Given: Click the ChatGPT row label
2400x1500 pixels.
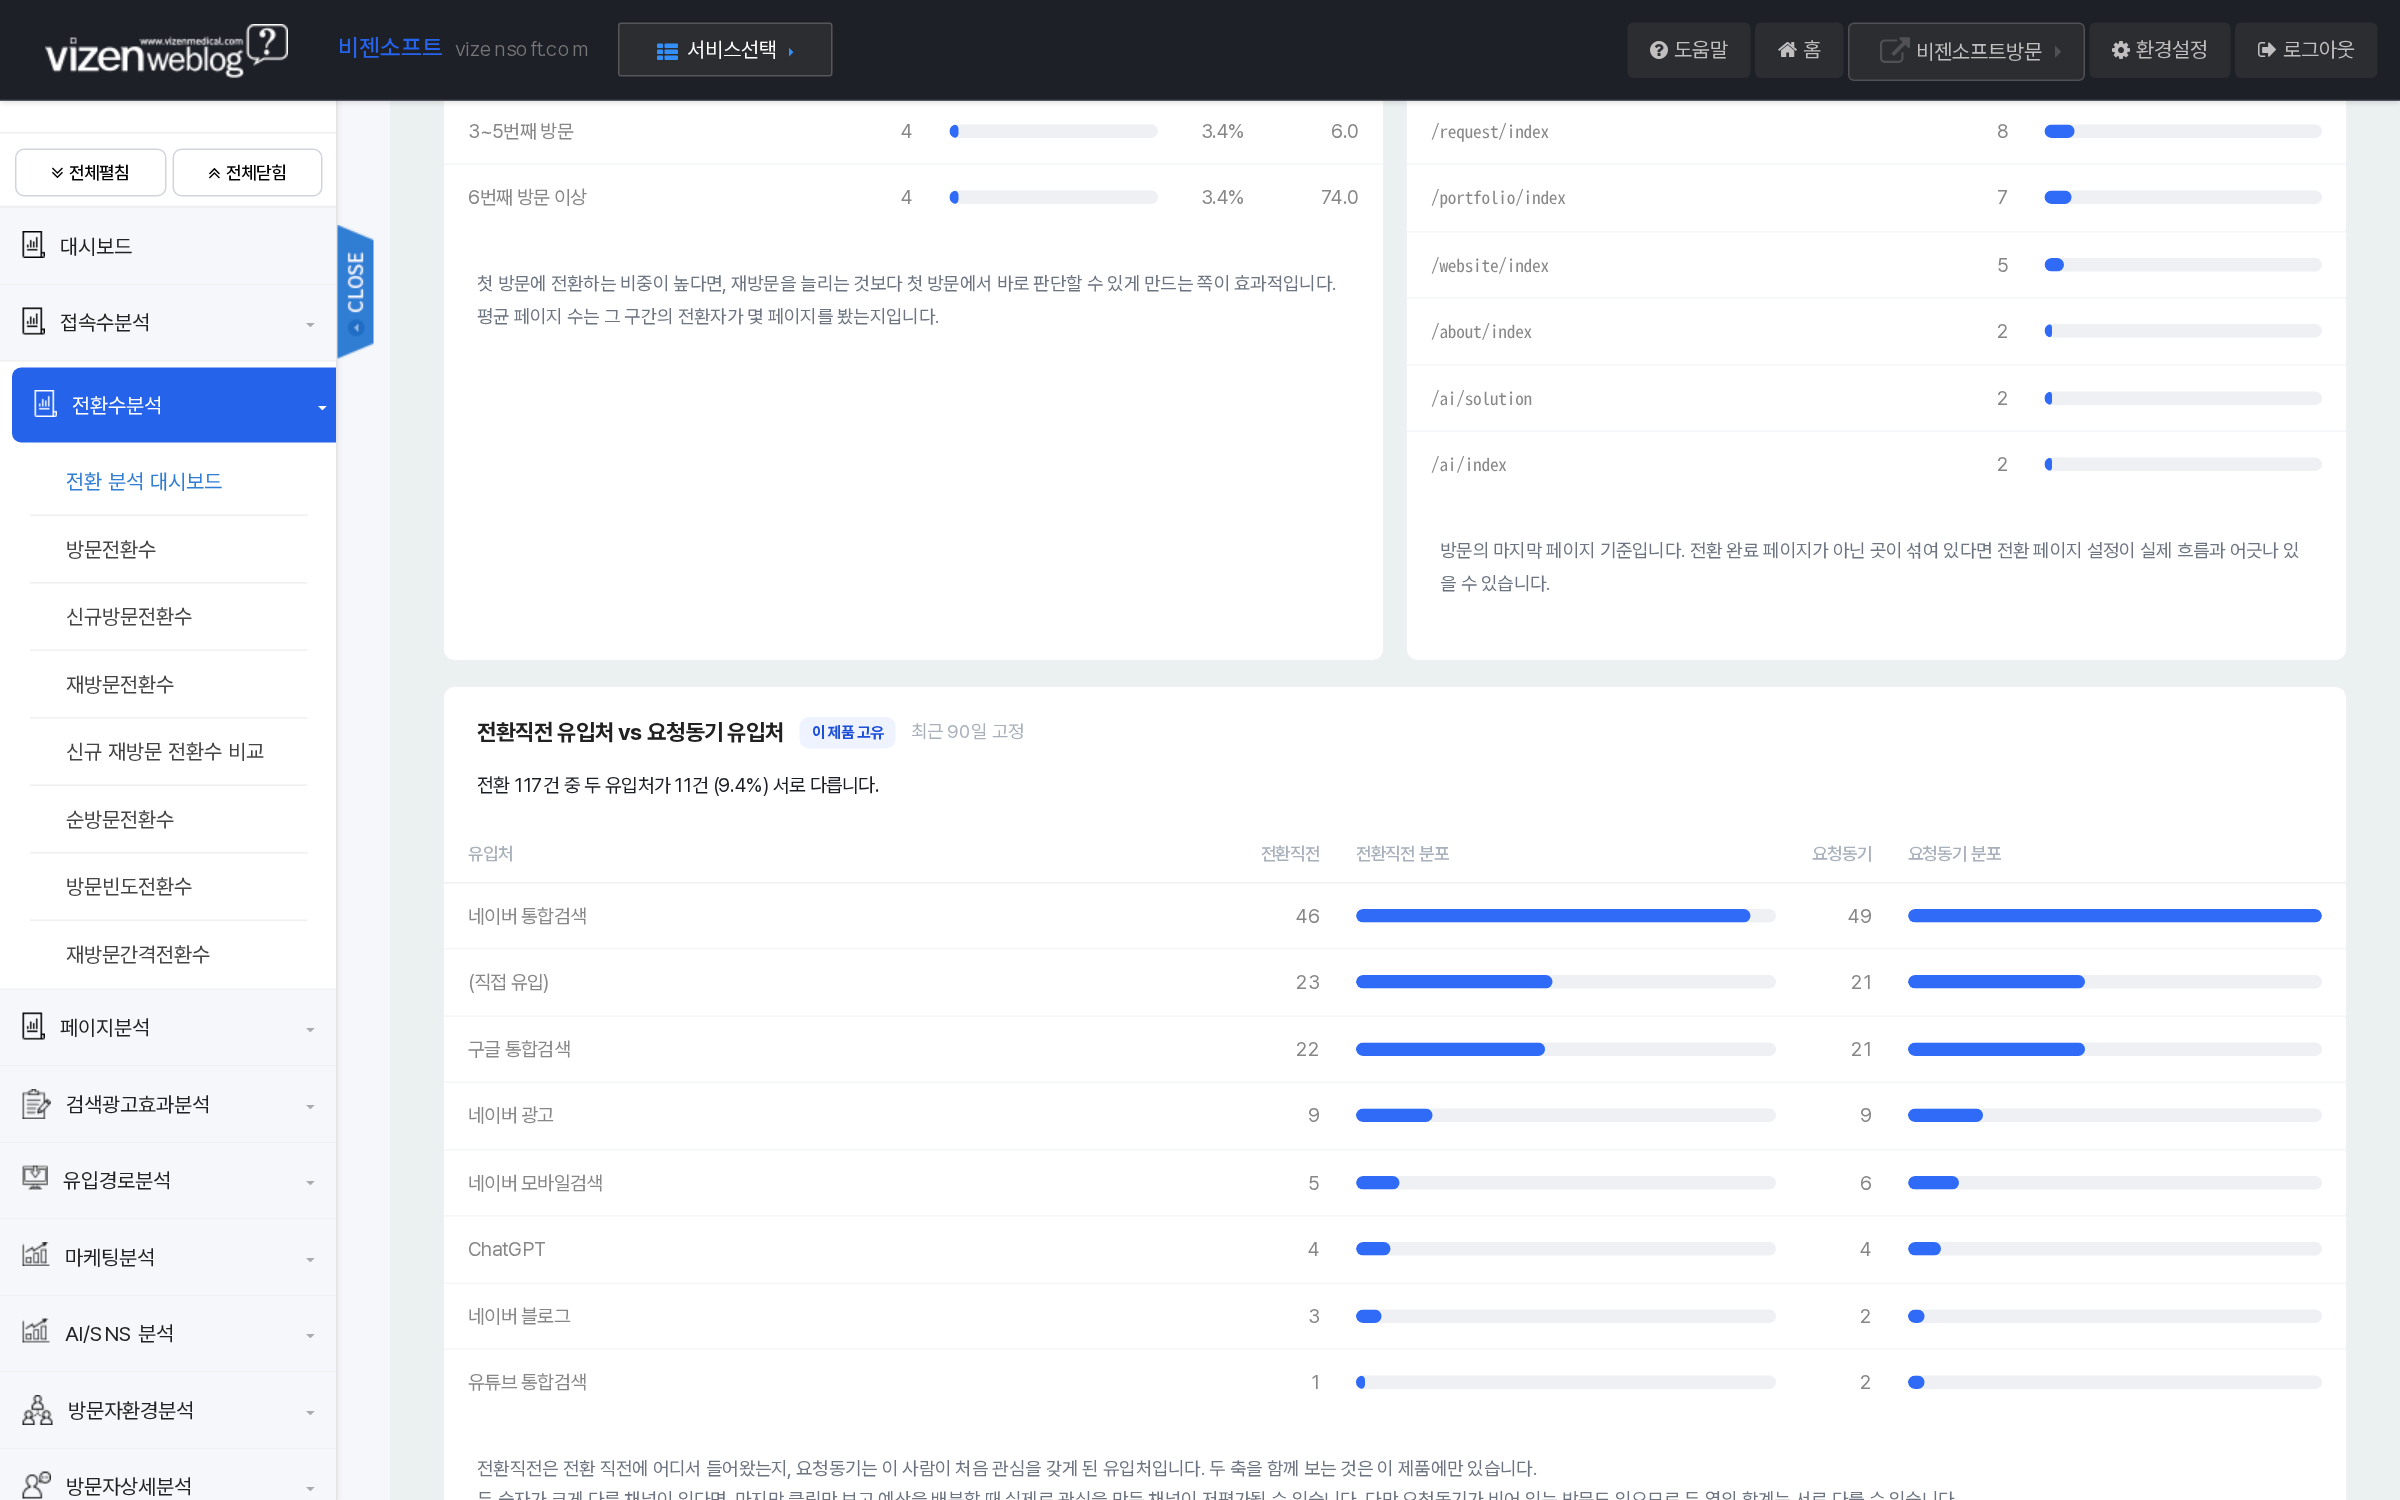Looking at the screenshot, I should coord(506,1248).
